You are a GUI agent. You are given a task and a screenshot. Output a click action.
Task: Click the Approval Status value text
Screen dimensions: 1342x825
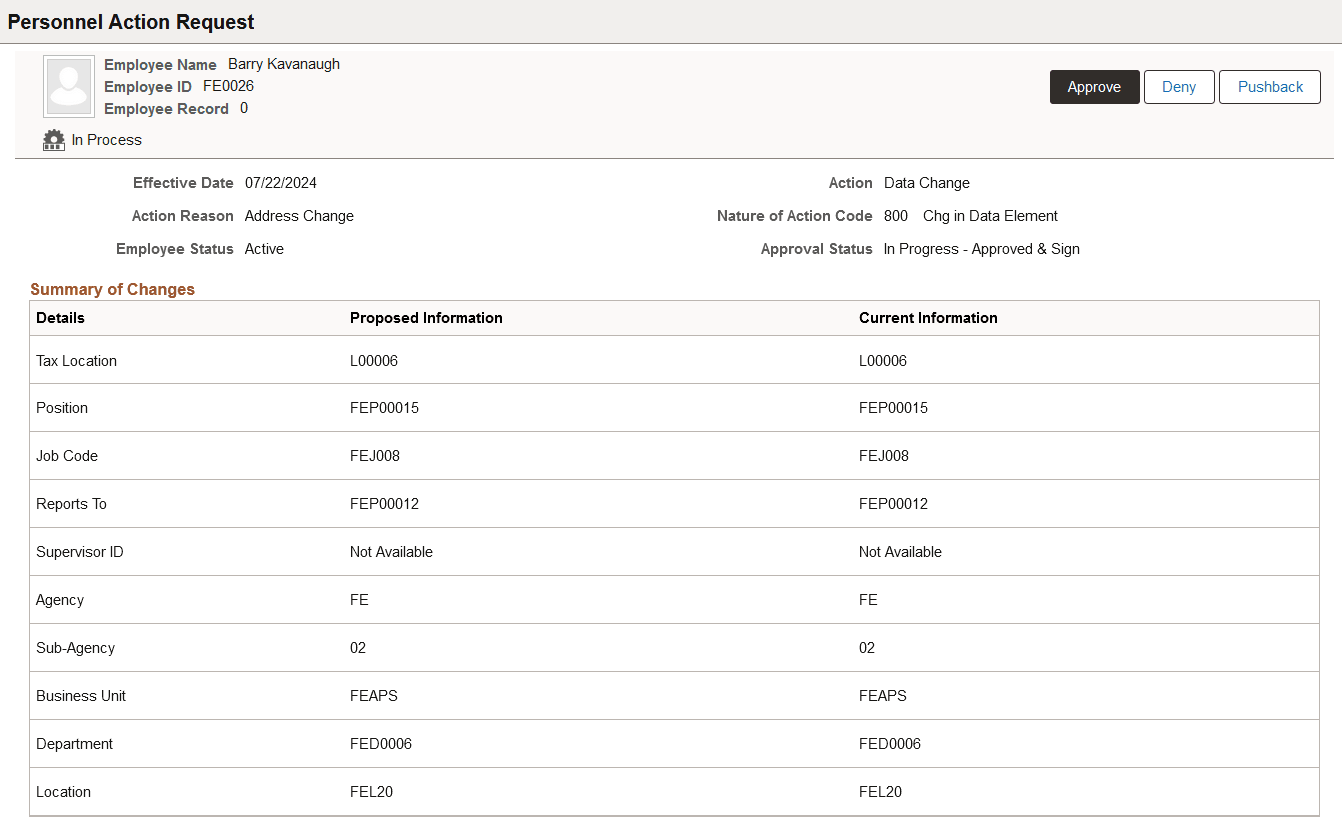(982, 249)
